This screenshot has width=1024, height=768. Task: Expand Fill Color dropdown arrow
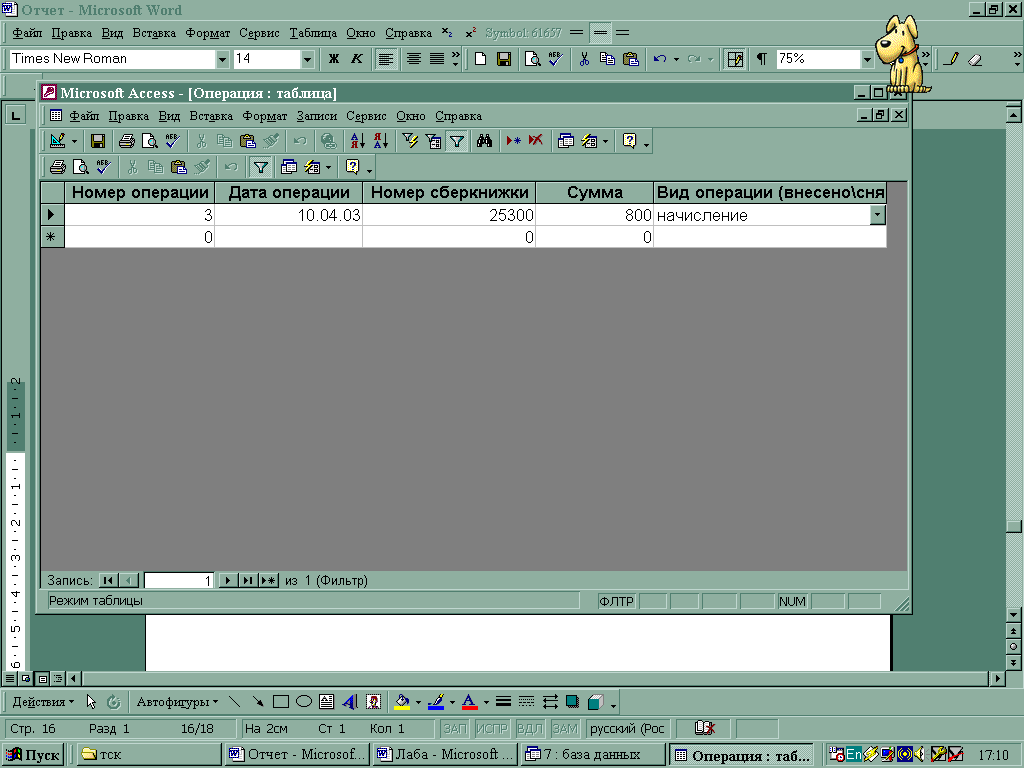[x=418, y=703]
